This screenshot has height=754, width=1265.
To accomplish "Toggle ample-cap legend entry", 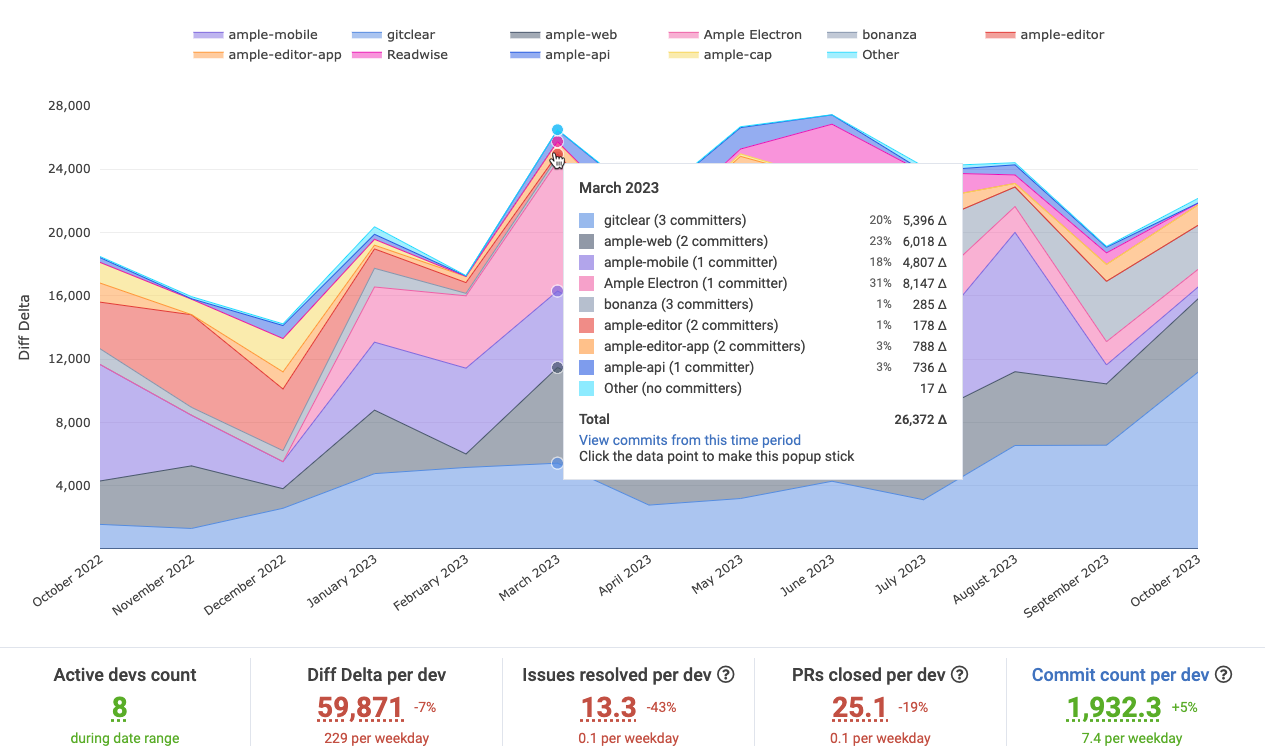I will [x=737, y=55].
